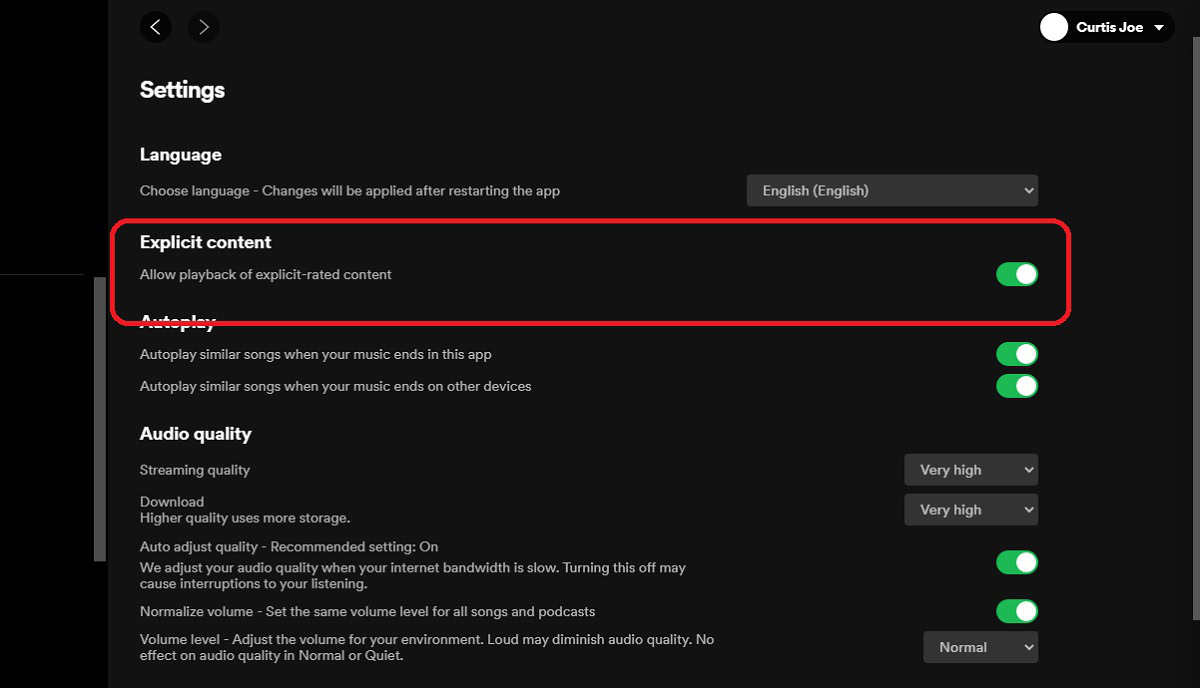Disable playback of explicit-rated content
This screenshot has width=1200, height=688.
click(1017, 274)
